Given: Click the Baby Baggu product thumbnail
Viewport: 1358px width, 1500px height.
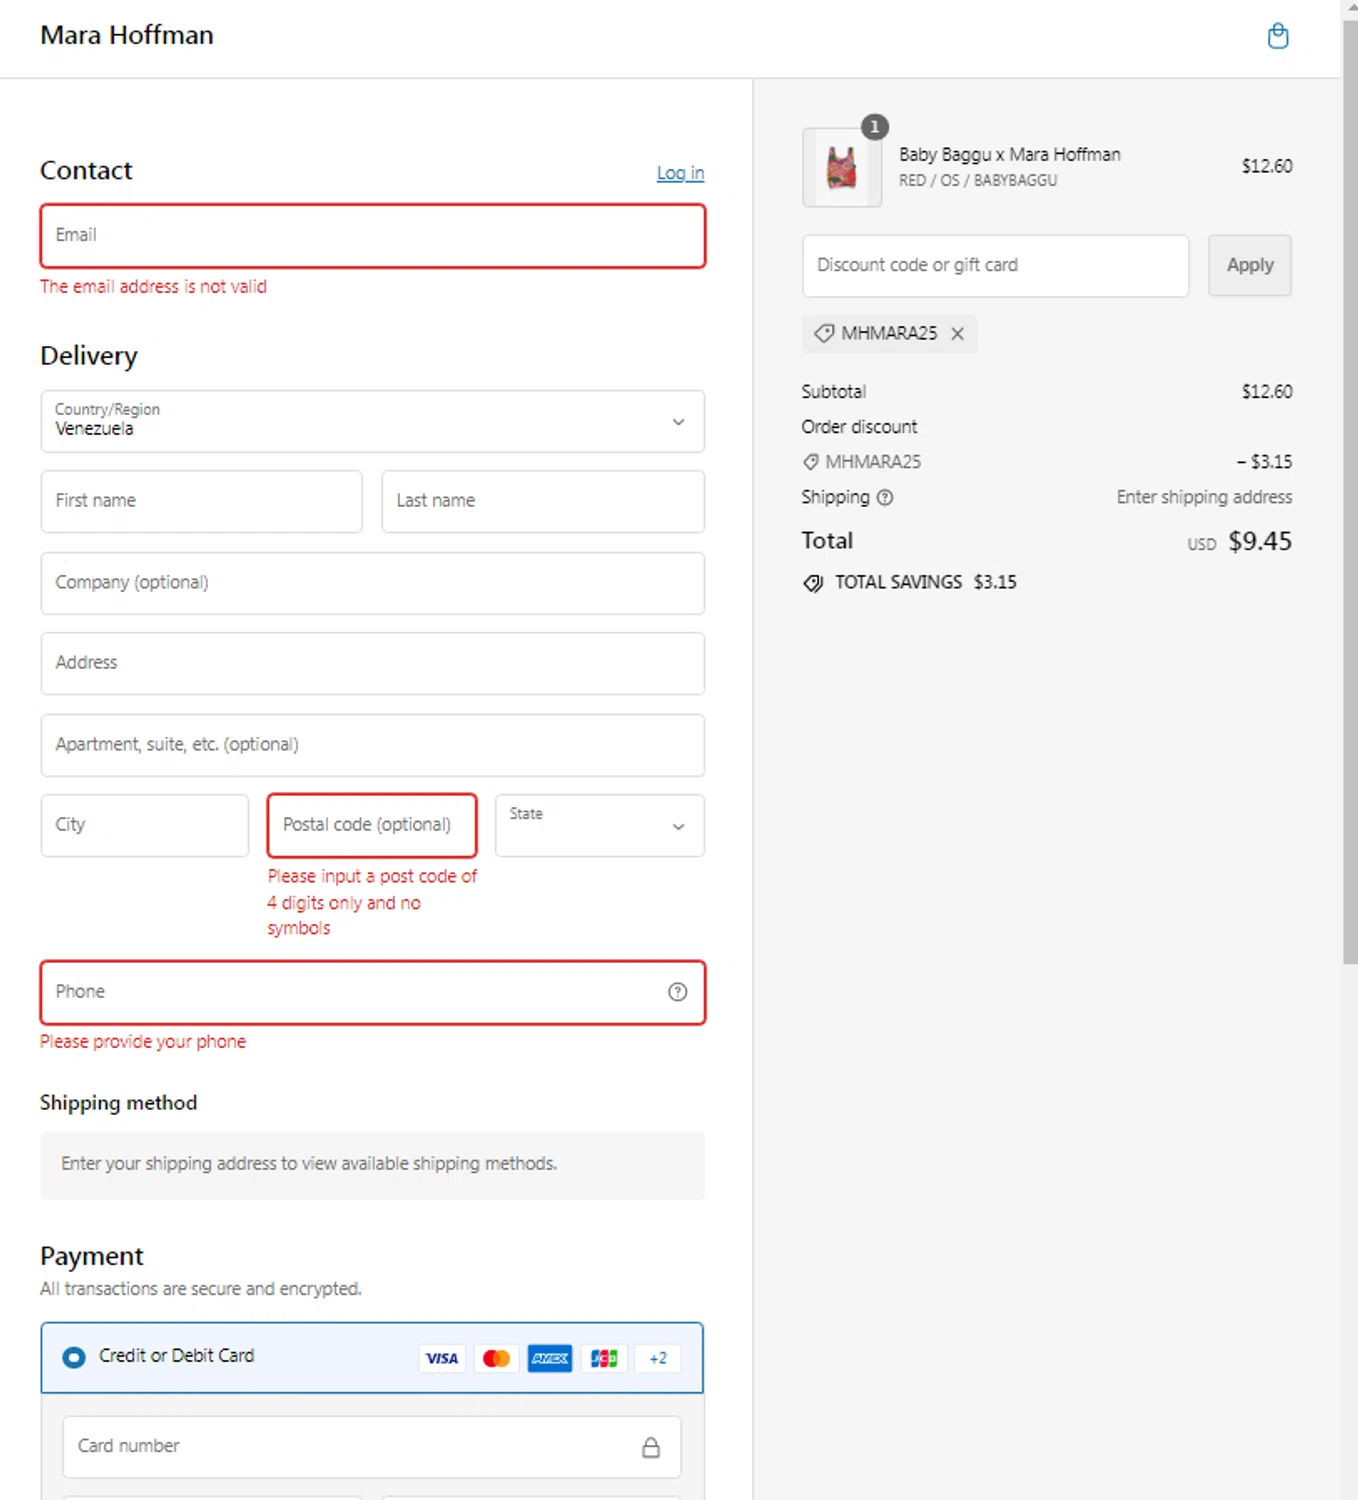Looking at the screenshot, I should coord(842,167).
